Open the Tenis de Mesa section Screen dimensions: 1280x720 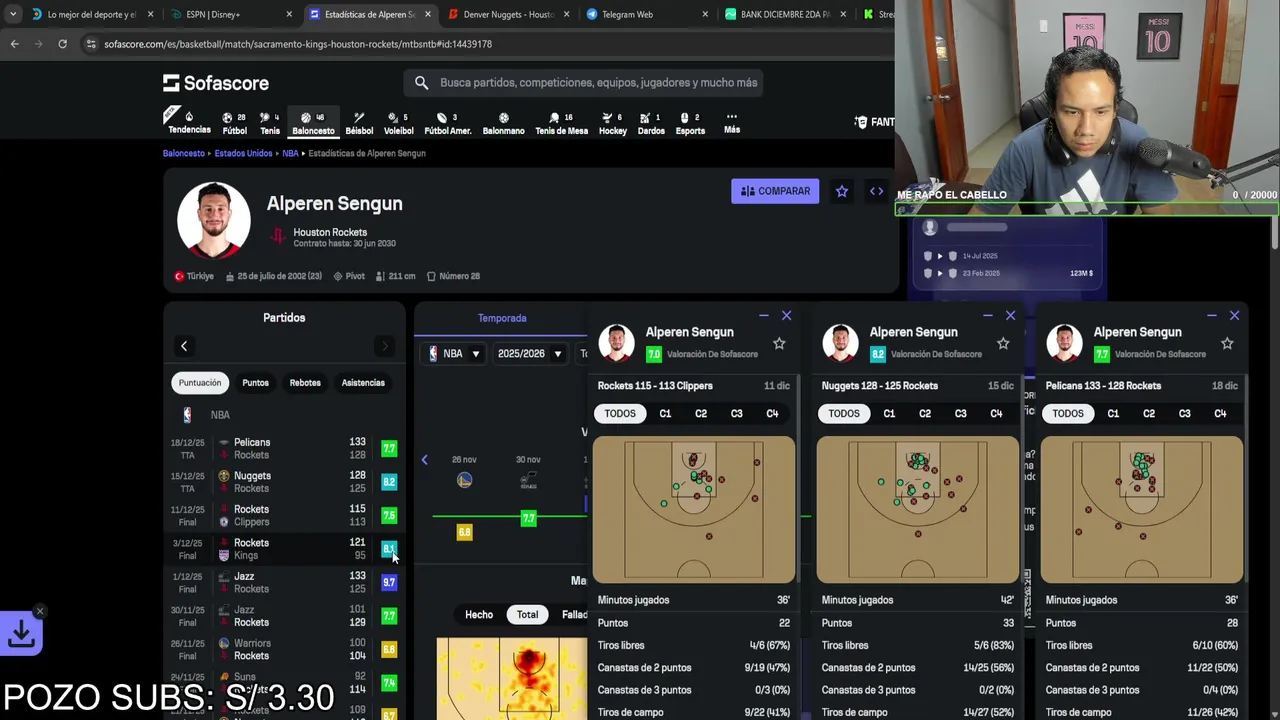click(x=561, y=123)
